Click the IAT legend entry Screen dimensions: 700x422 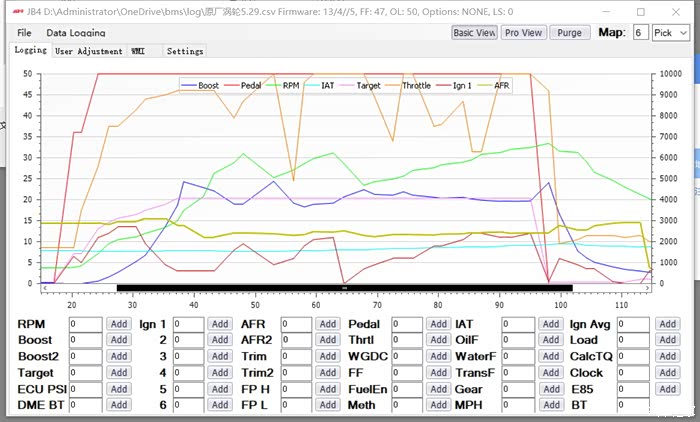pos(320,85)
